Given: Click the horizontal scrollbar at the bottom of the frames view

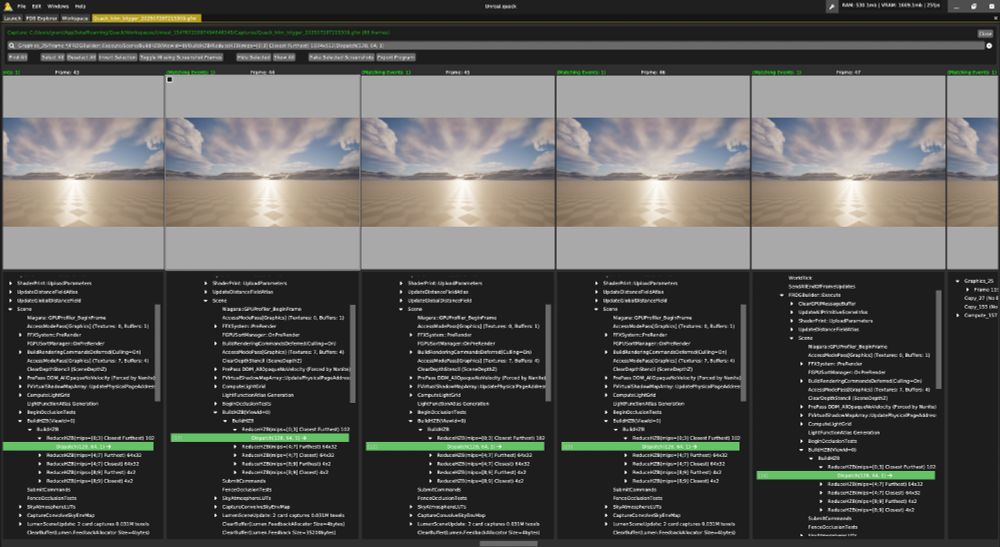Looking at the screenshot, I should [508, 544].
